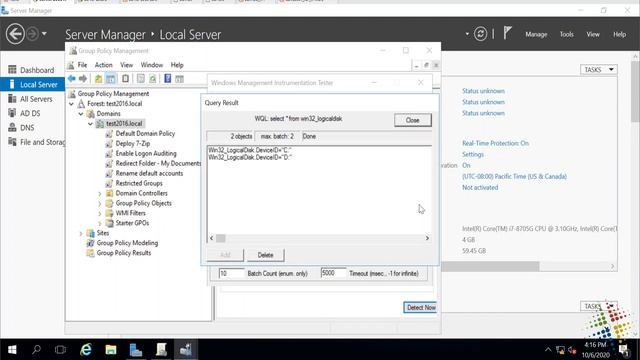
Task: Expand the Domain Controllers node
Action: pos(100,193)
